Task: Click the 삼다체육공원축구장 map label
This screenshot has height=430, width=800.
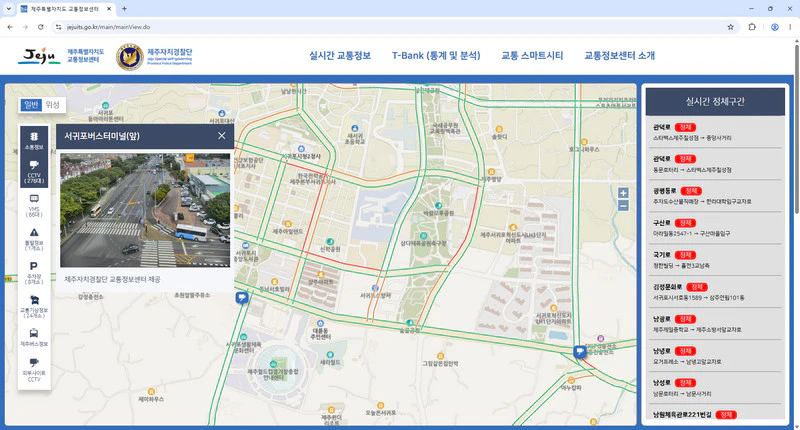Action: click(423, 243)
